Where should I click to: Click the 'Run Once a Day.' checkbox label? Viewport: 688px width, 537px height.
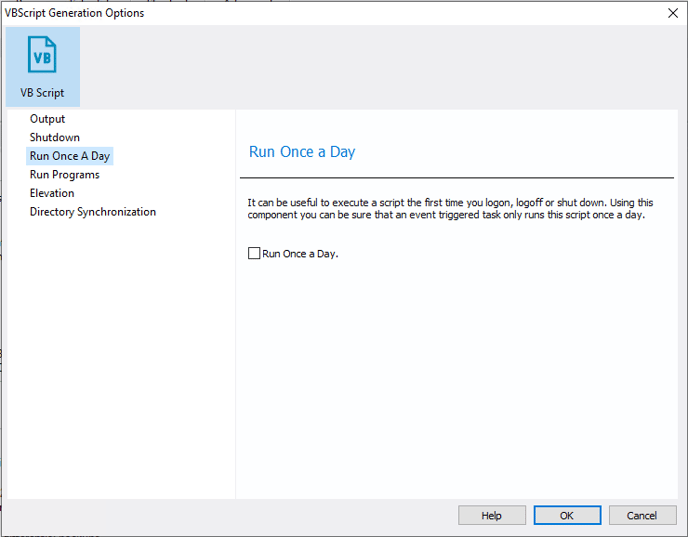pos(301,254)
